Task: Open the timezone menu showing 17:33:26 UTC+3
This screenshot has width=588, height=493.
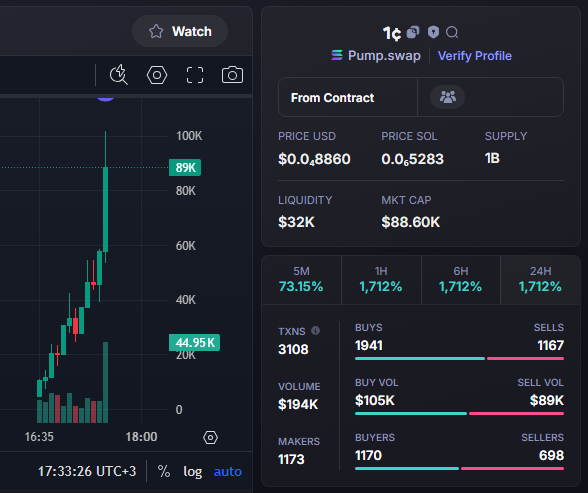Action: click(87, 471)
